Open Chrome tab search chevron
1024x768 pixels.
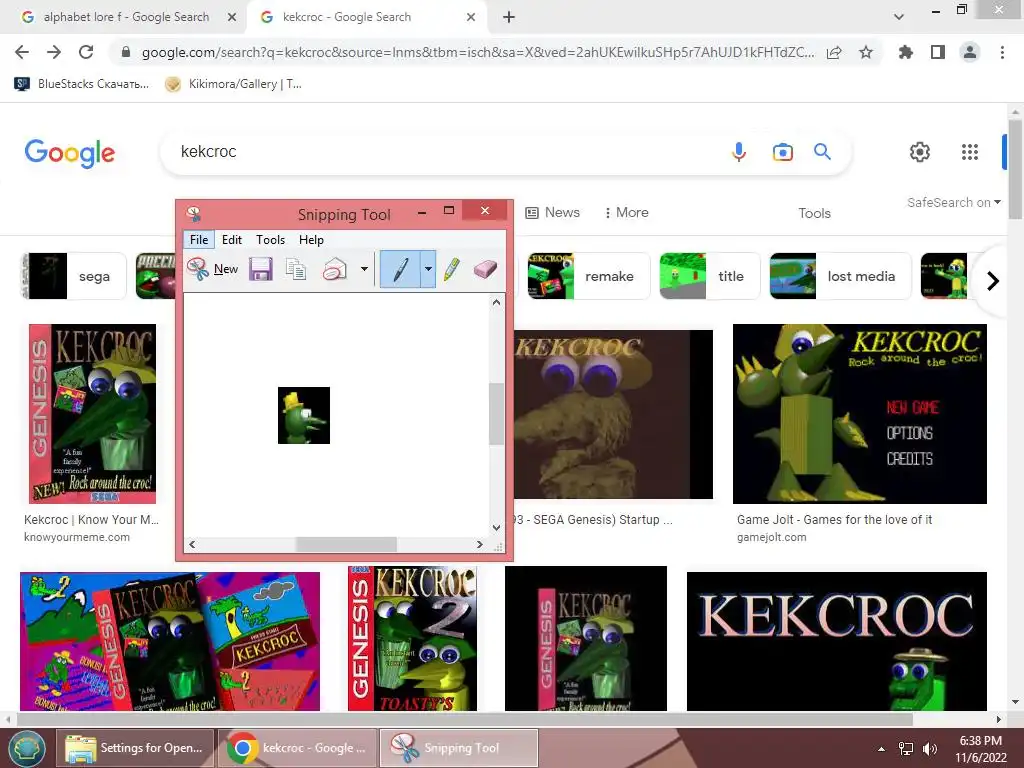tap(899, 17)
